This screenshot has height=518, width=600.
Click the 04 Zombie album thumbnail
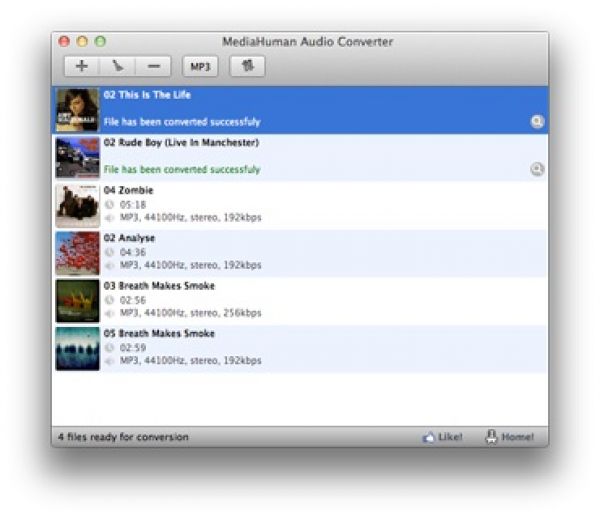click(77, 205)
